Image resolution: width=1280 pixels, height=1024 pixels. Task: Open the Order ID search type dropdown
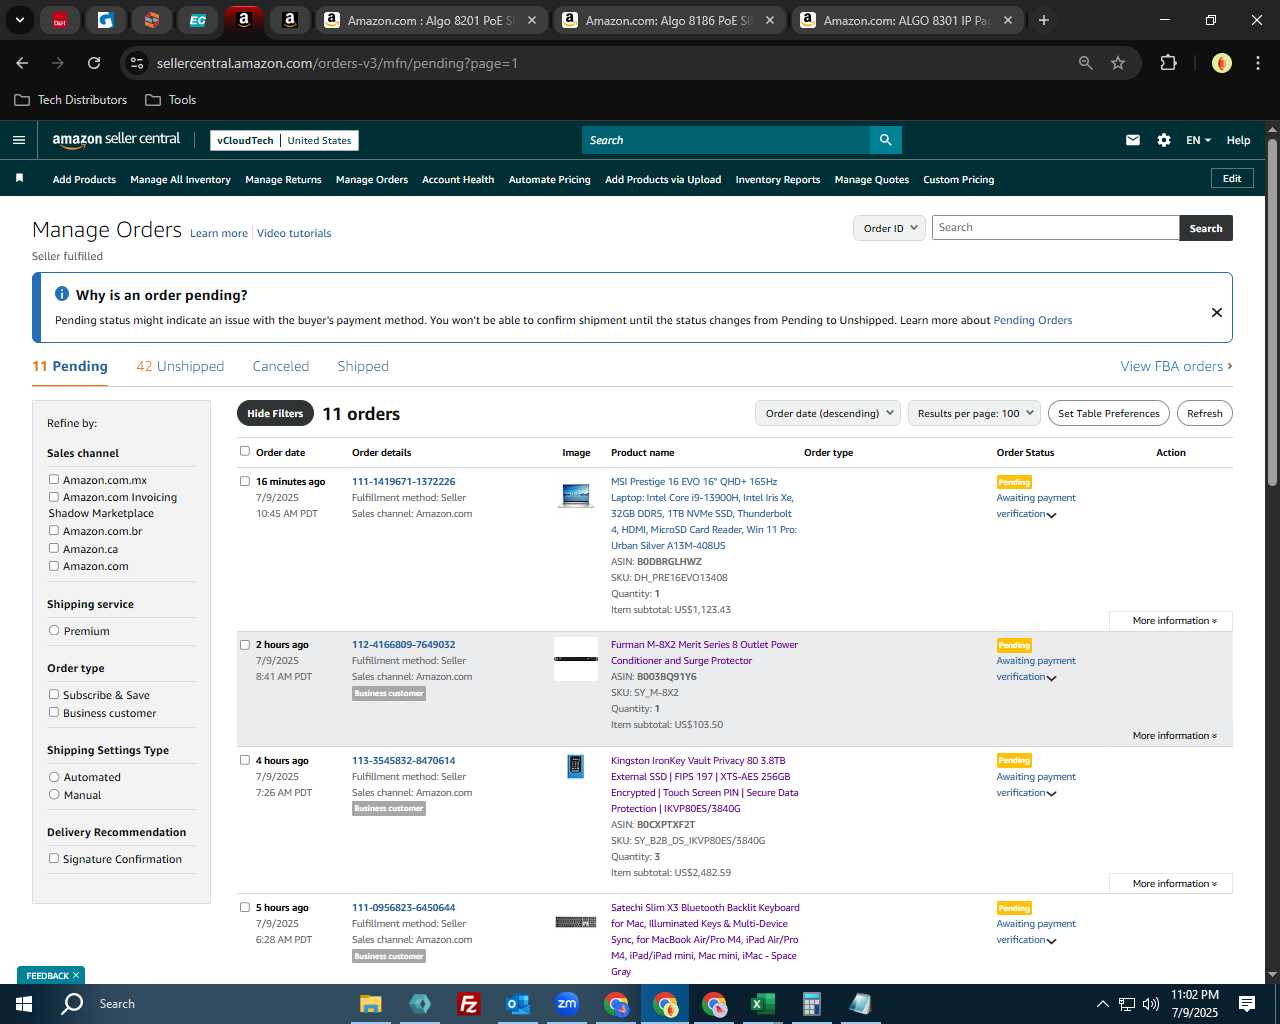pos(888,228)
